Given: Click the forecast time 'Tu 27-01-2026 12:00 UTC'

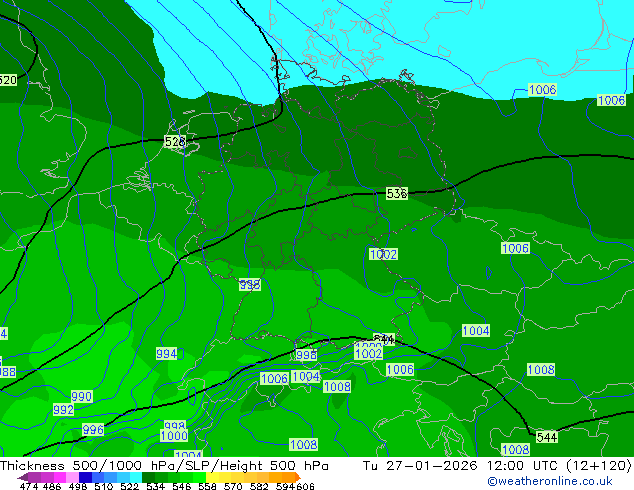Looking at the screenshot, I should pos(461,466).
